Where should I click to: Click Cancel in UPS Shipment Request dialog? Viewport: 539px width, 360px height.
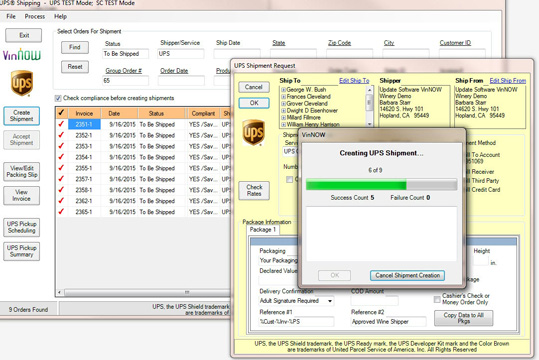point(254,87)
